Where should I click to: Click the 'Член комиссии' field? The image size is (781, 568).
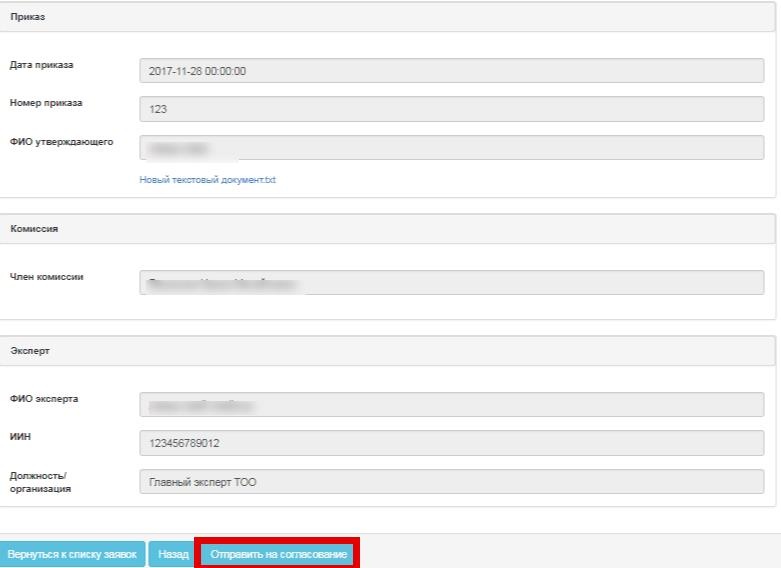pos(451,283)
